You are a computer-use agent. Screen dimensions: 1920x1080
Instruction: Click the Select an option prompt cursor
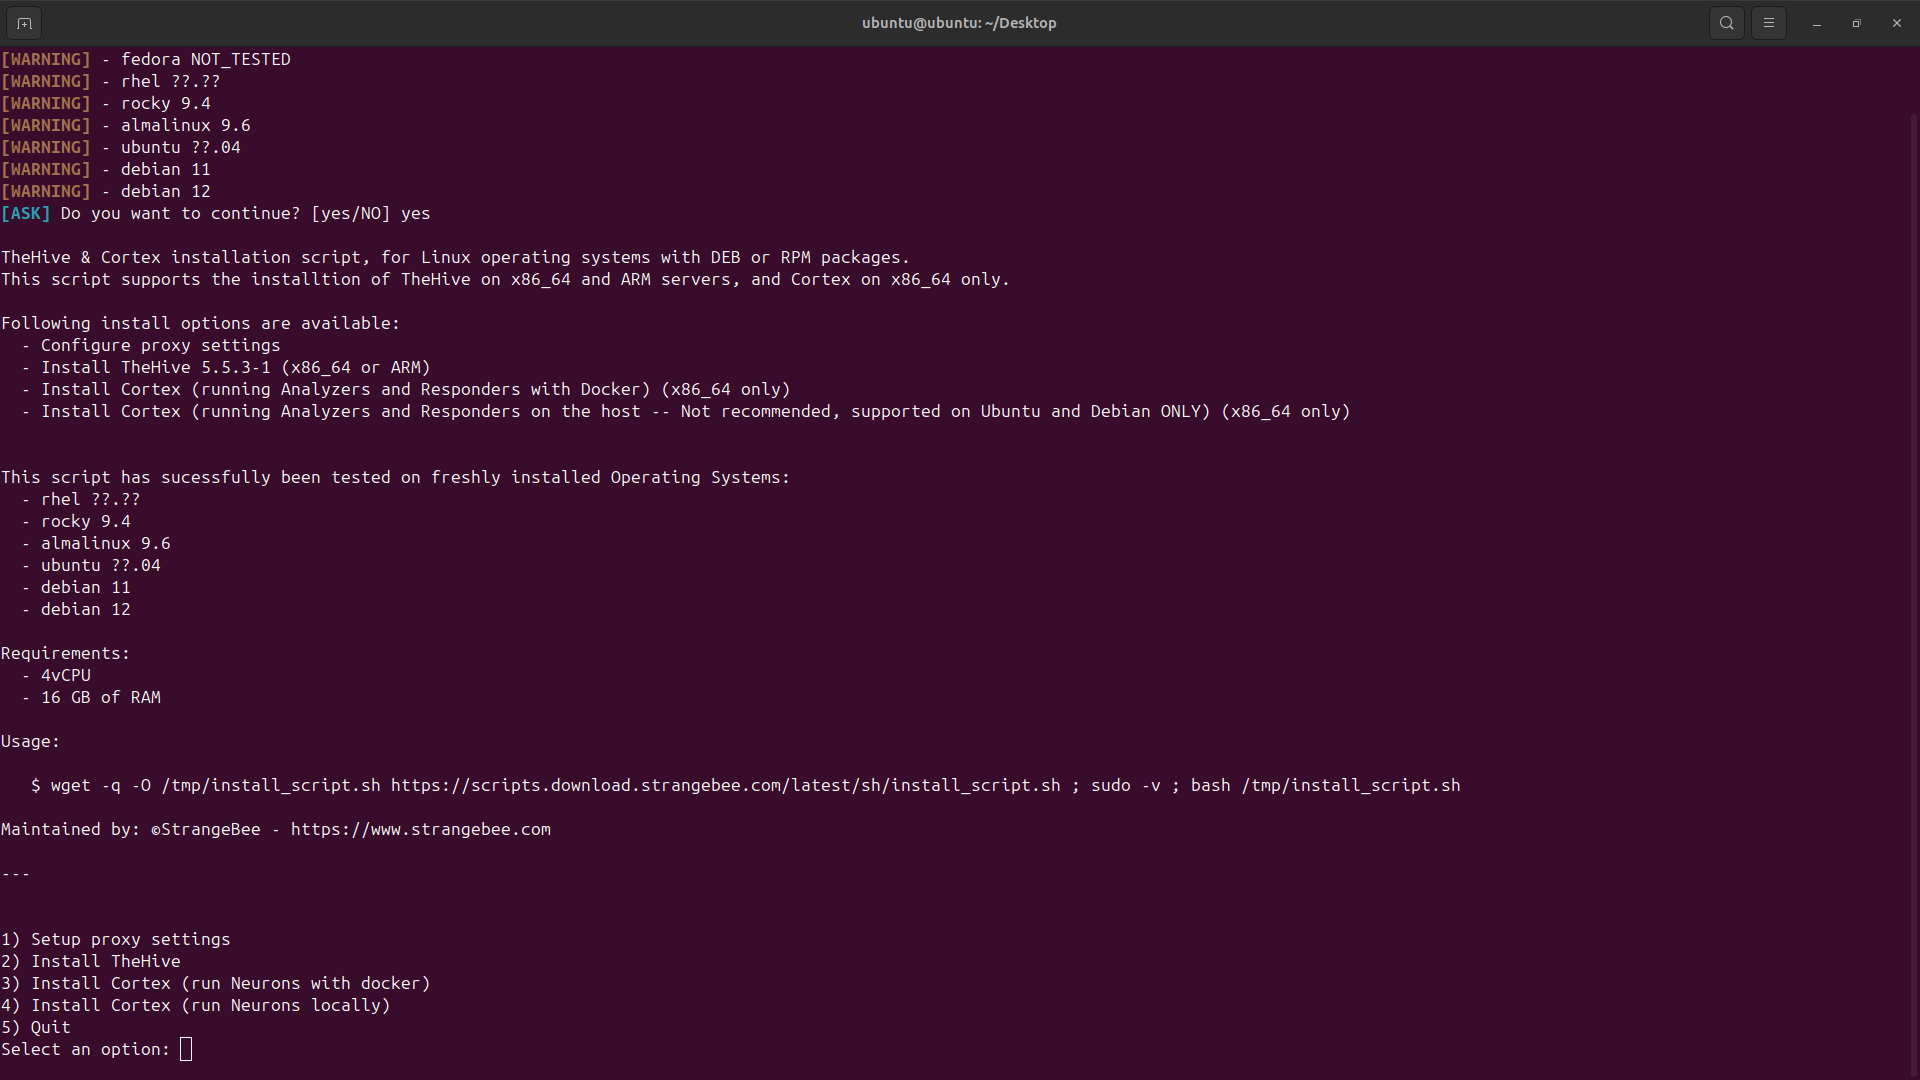coord(186,1049)
